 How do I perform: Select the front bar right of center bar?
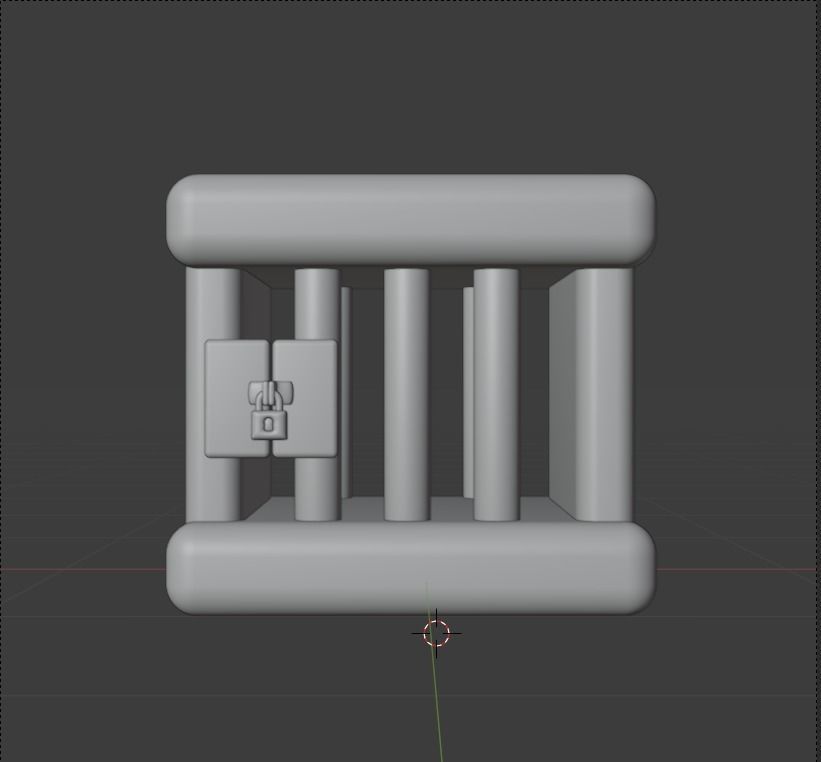pyautogui.click(x=496, y=394)
